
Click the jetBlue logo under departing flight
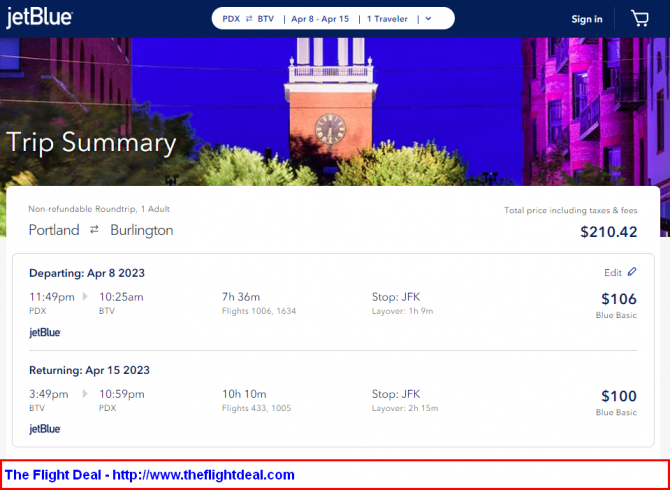(45, 332)
